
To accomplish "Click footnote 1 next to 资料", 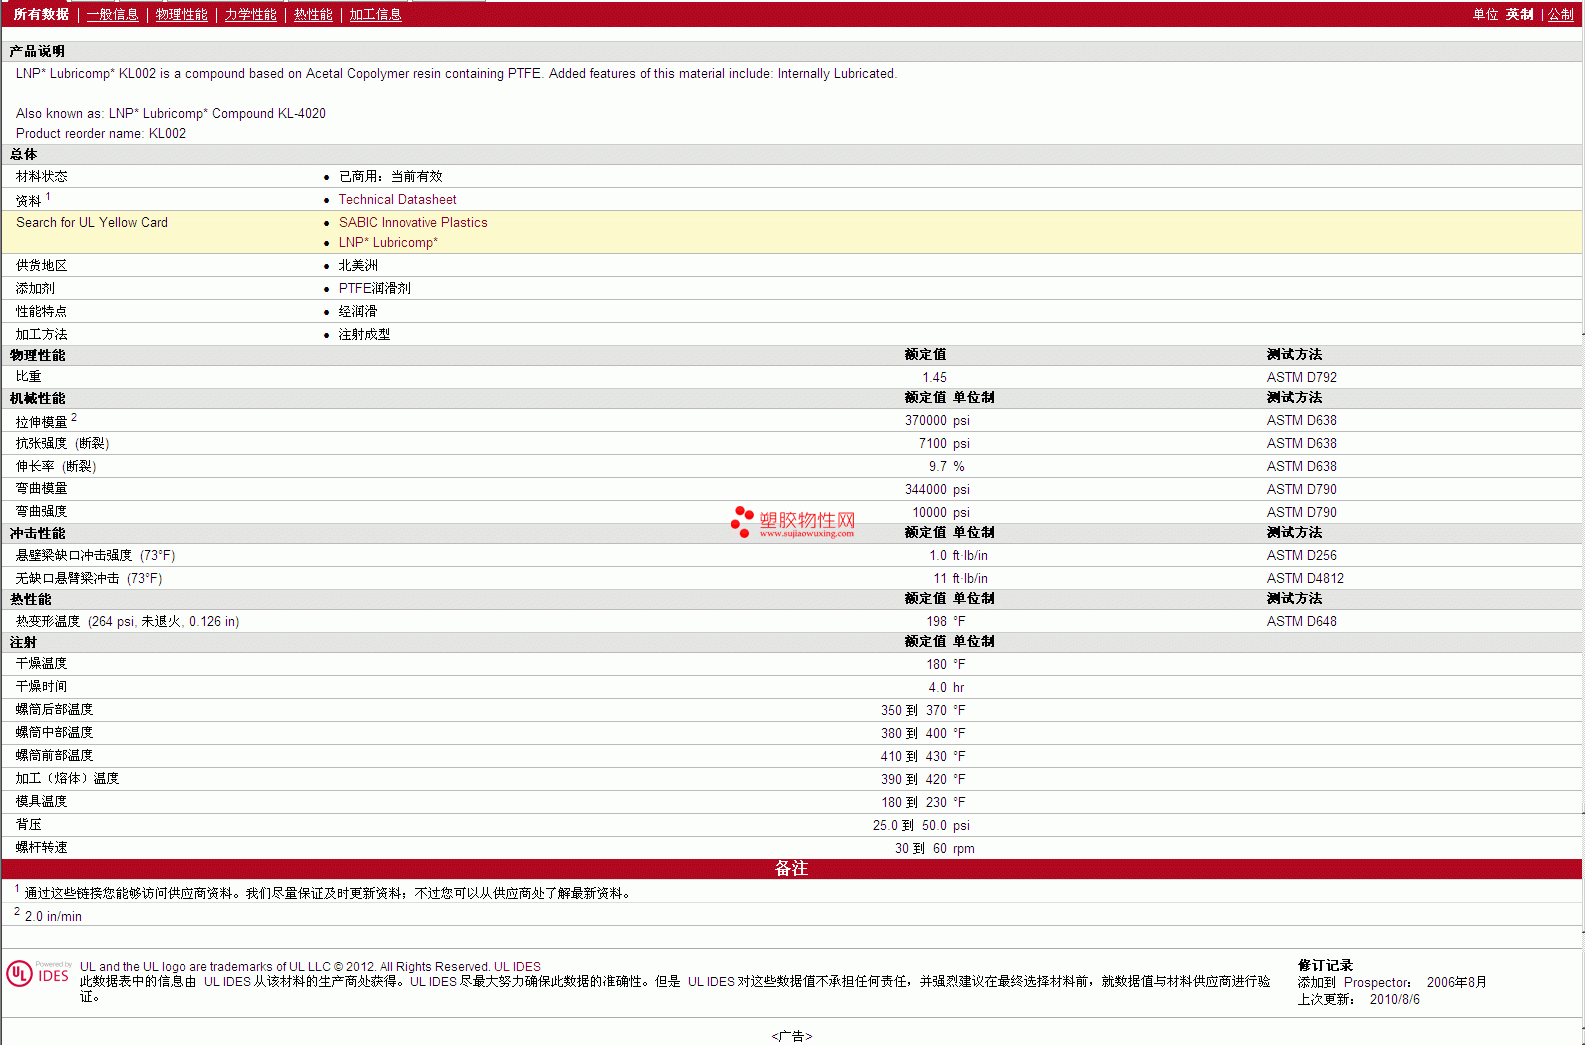I will coord(48,196).
